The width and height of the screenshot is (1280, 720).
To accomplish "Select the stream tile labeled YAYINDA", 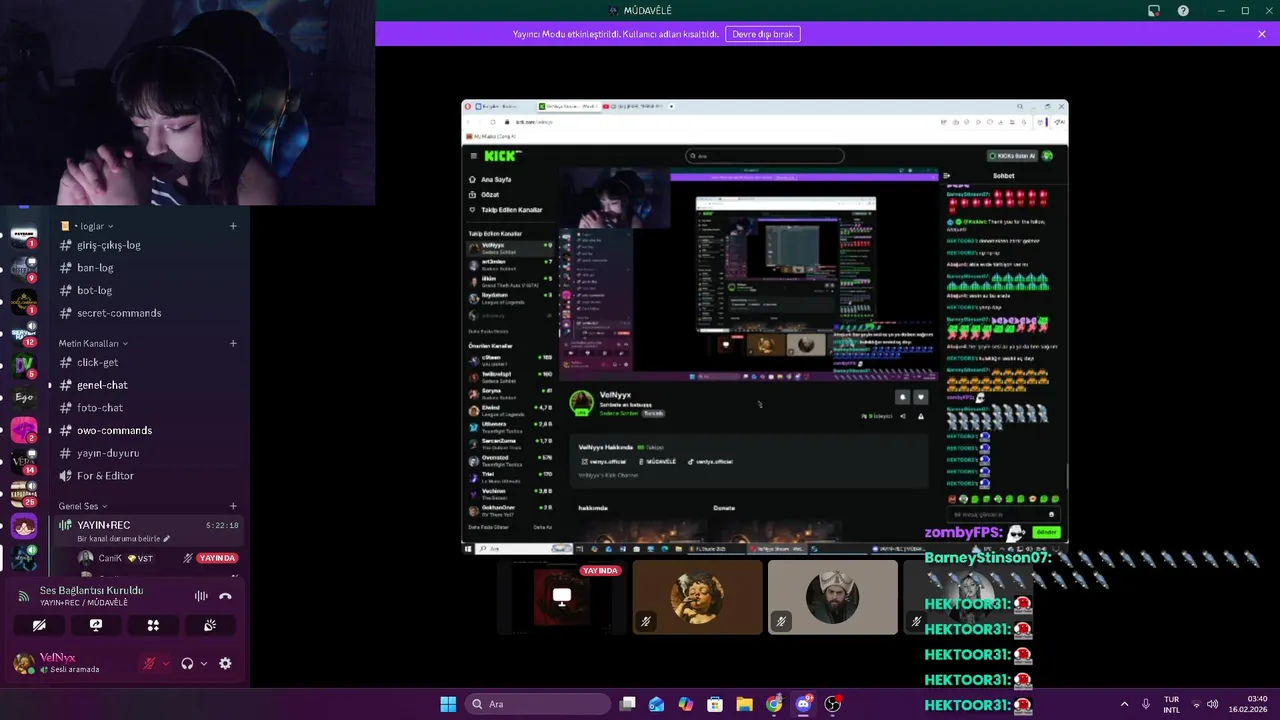I will pyautogui.click(x=561, y=597).
